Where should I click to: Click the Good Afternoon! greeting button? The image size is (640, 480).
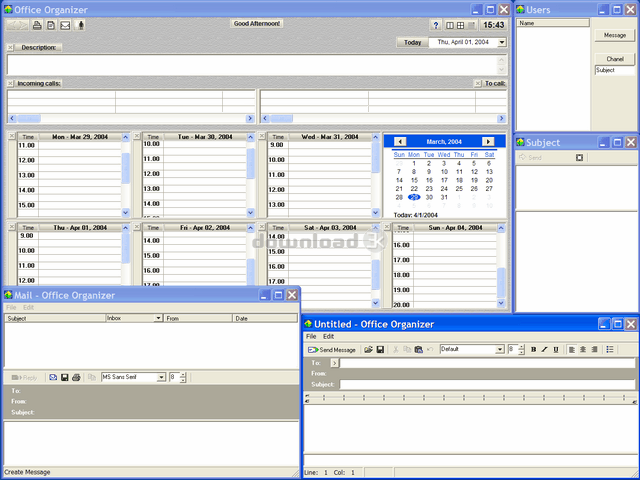(257, 24)
